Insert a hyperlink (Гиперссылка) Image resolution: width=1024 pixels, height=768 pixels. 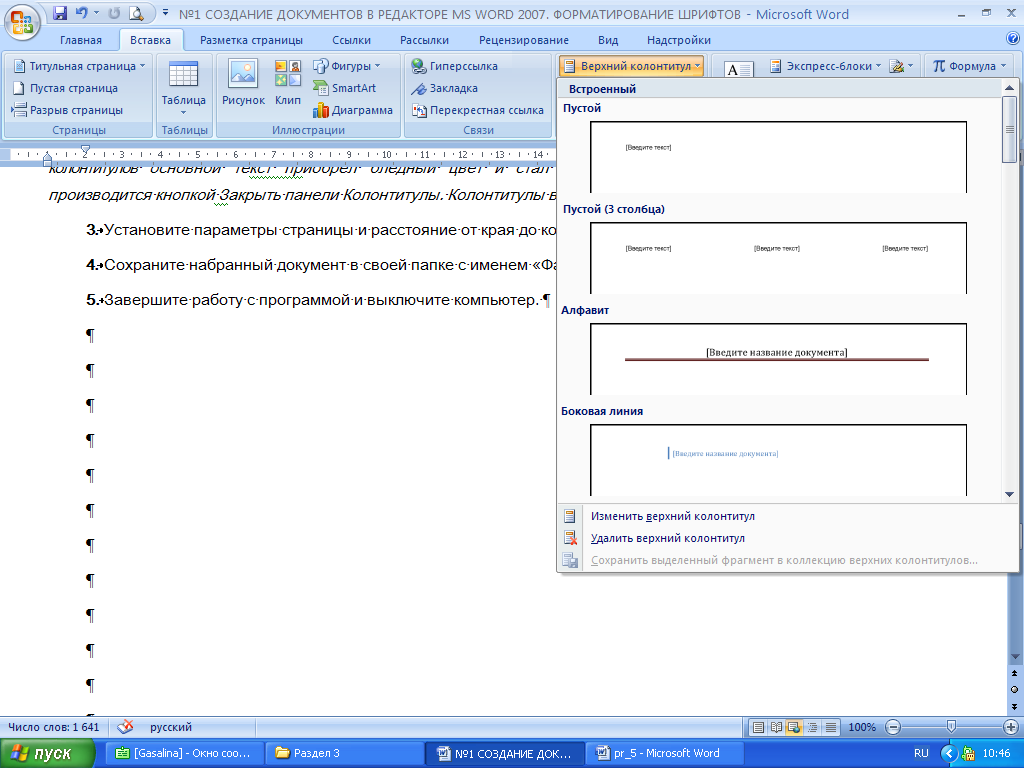455,66
